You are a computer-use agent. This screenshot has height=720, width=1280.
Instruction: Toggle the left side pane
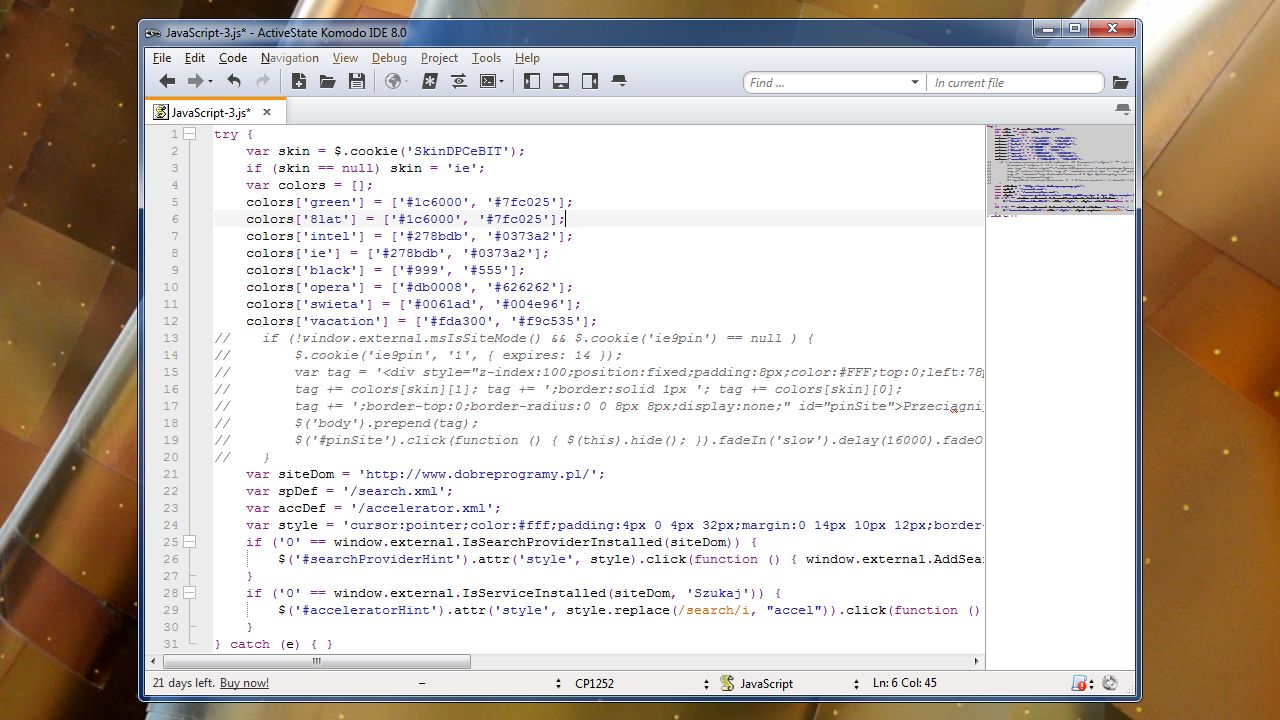(532, 82)
